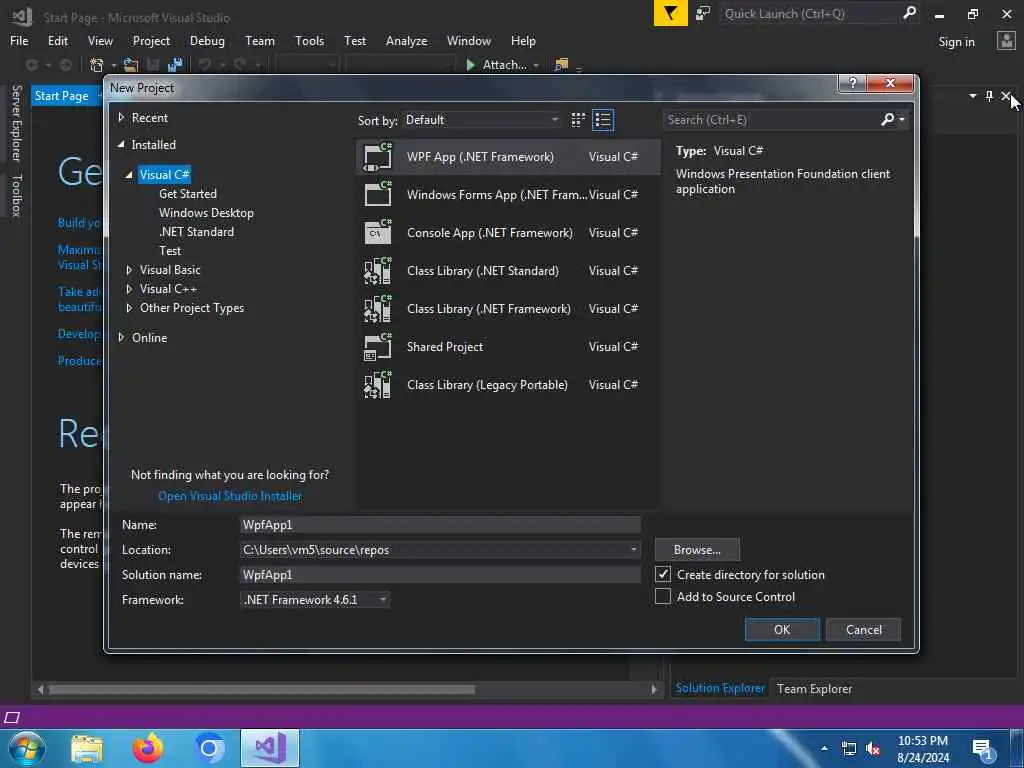Switch to the Solution Explorer tab
The height and width of the screenshot is (768, 1024).
point(720,688)
